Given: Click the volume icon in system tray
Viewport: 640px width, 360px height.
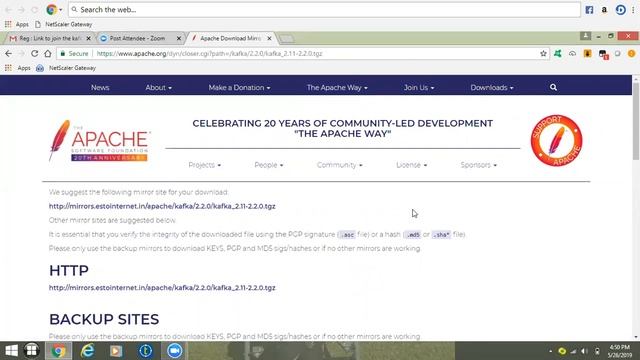Looking at the screenshot, I should (584, 351).
